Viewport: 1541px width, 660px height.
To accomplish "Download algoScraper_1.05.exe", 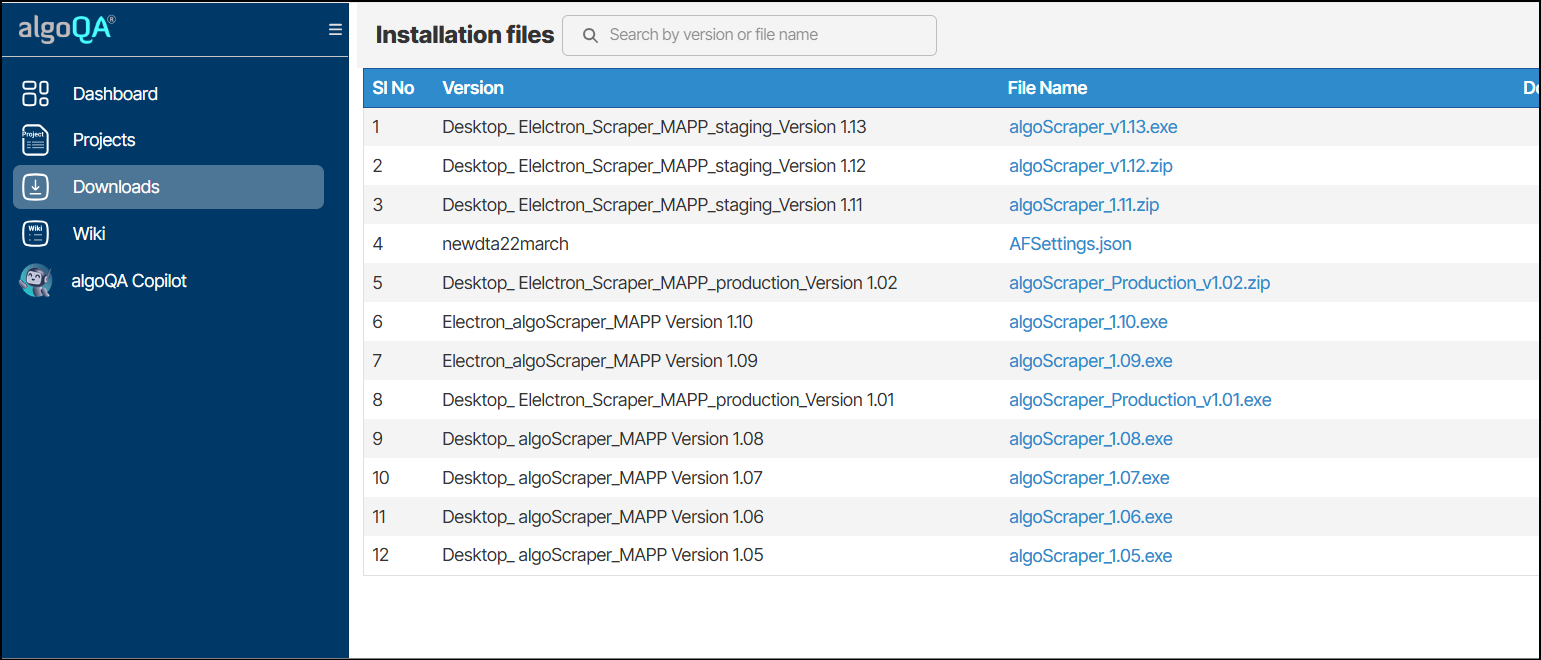I will click(1090, 556).
